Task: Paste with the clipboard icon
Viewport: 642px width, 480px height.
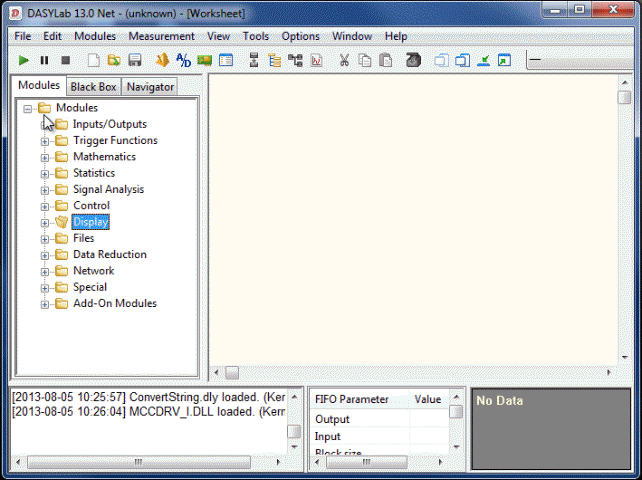Action: 386,61
